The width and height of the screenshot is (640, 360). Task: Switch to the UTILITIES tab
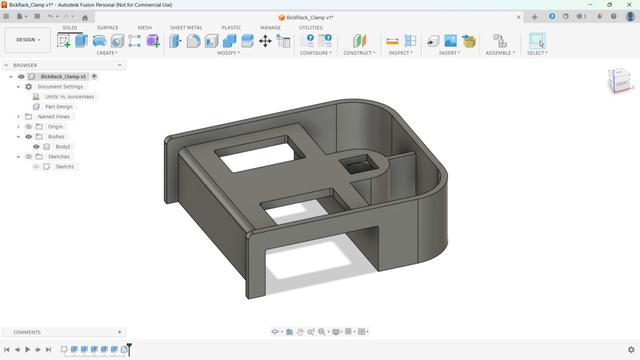point(311,27)
